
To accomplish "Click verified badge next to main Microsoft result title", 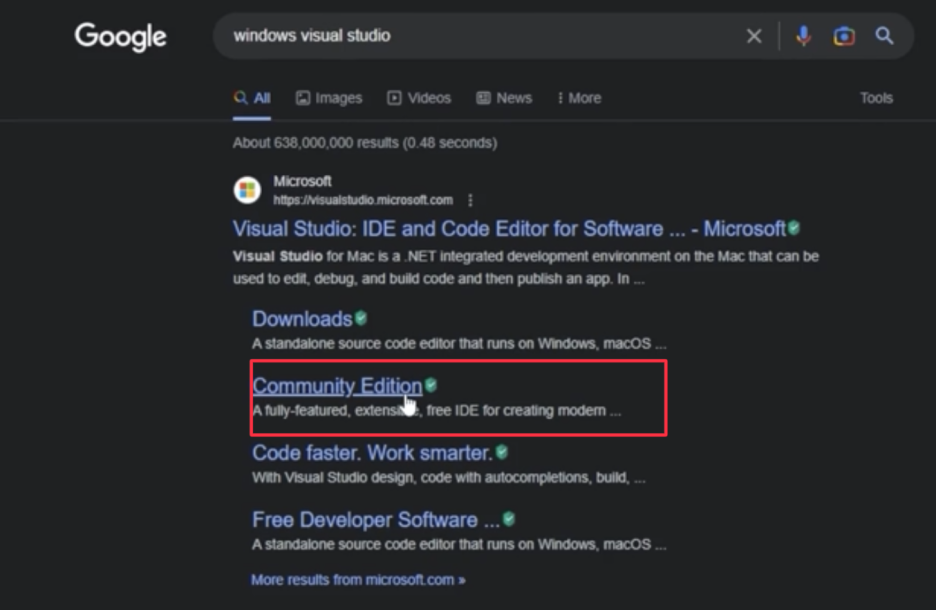I will 793,227.
